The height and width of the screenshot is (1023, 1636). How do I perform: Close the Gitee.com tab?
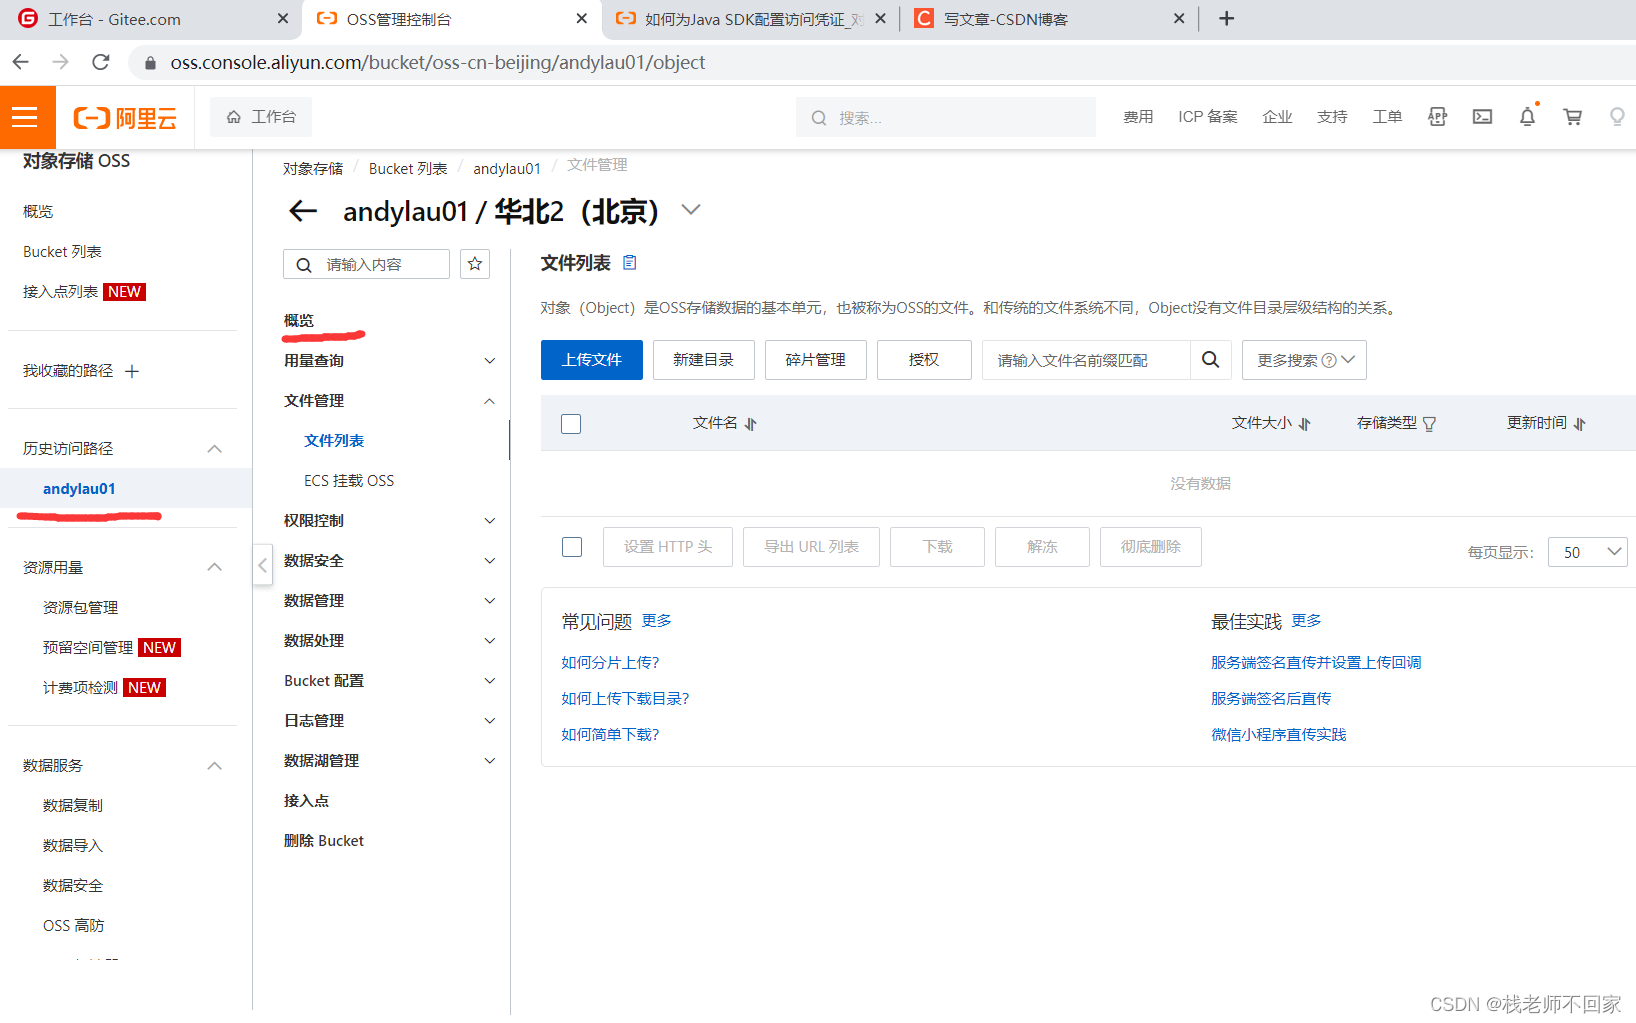[x=283, y=18]
